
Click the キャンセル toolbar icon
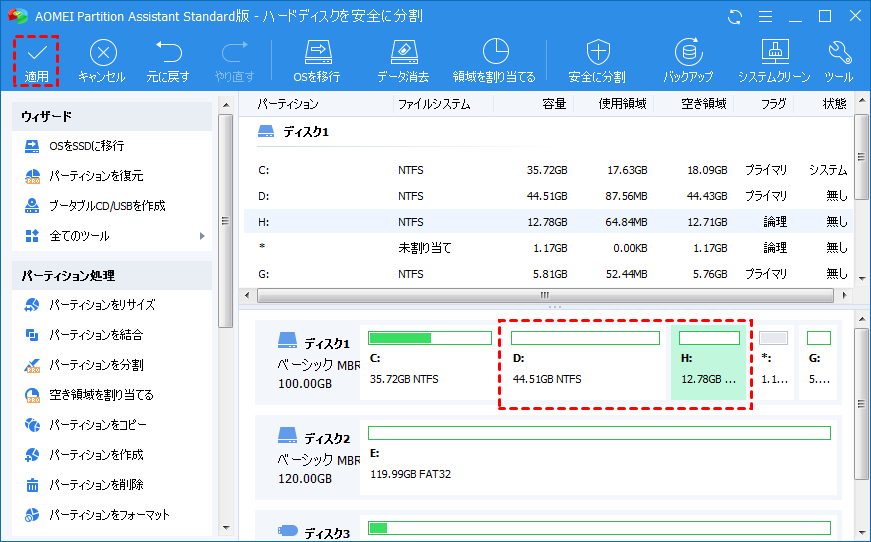click(x=103, y=53)
